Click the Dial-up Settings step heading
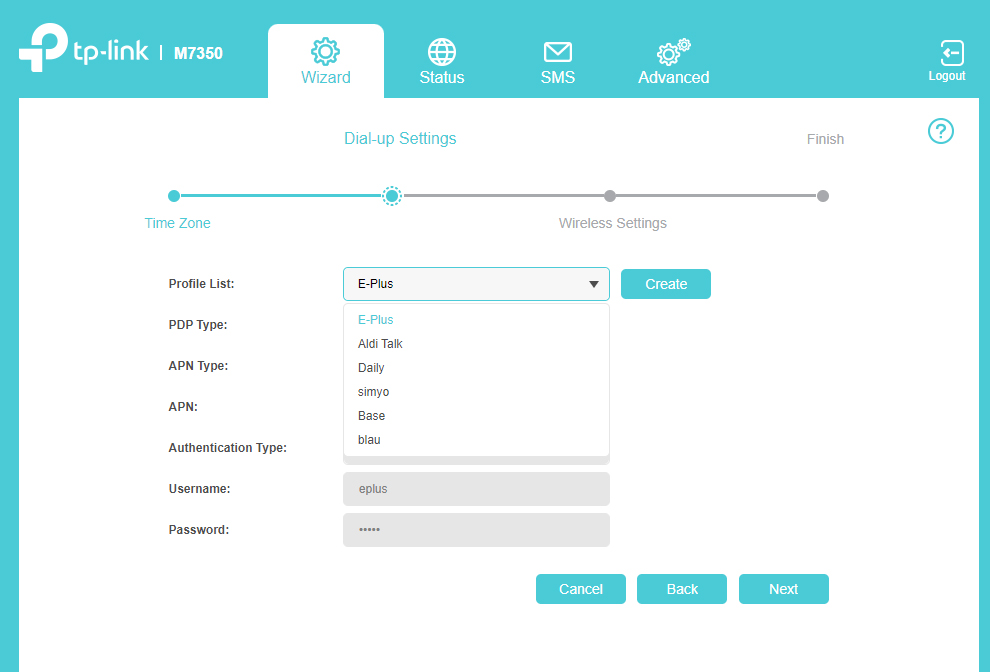The width and height of the screenshot is (990, 672). [x=400, y=139]
